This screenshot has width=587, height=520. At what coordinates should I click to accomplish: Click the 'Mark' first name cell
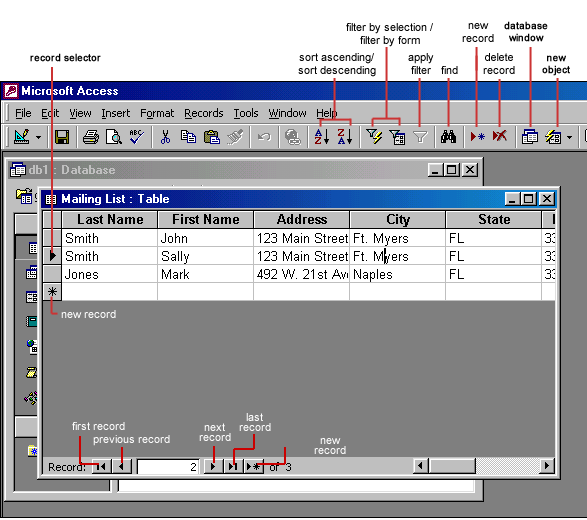pos(206,274)
